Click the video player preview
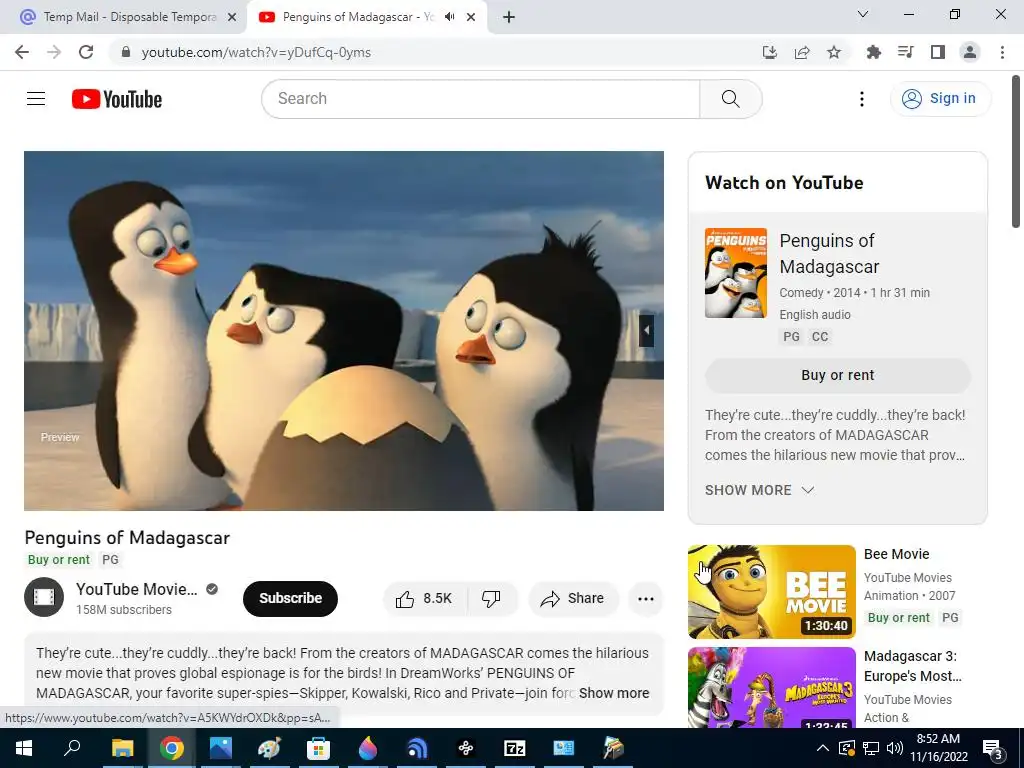The height and width of the screenshot is (768, 1024). [344, 330]
